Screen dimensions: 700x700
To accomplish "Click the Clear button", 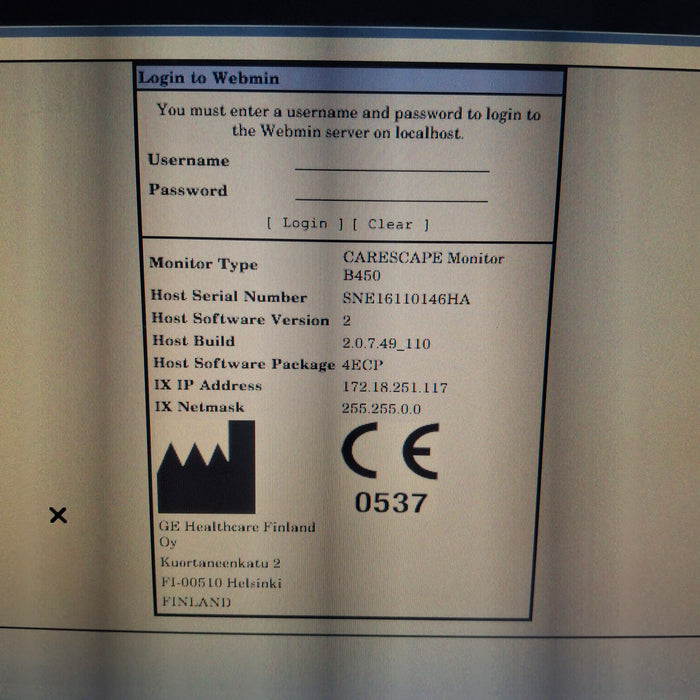I will pyautogui.click(x=391, y=224).
